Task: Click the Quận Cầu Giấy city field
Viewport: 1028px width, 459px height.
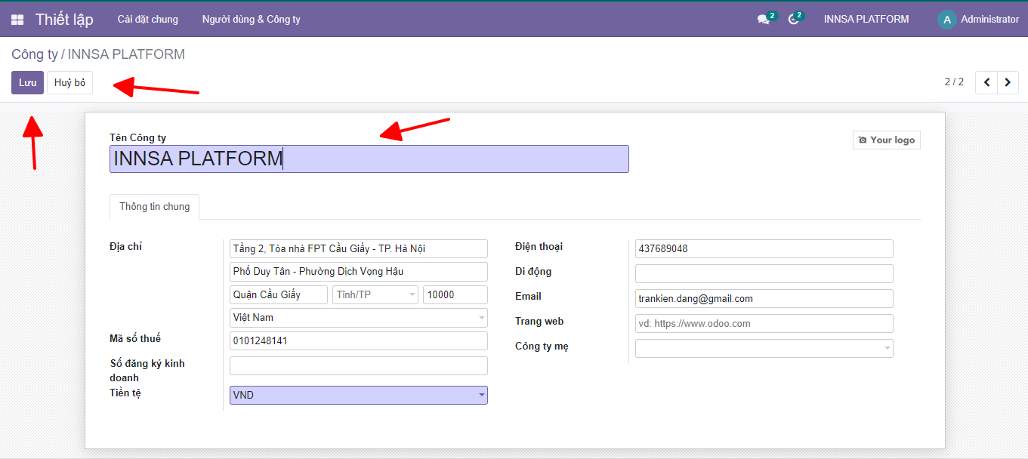Action: [278, 295]
